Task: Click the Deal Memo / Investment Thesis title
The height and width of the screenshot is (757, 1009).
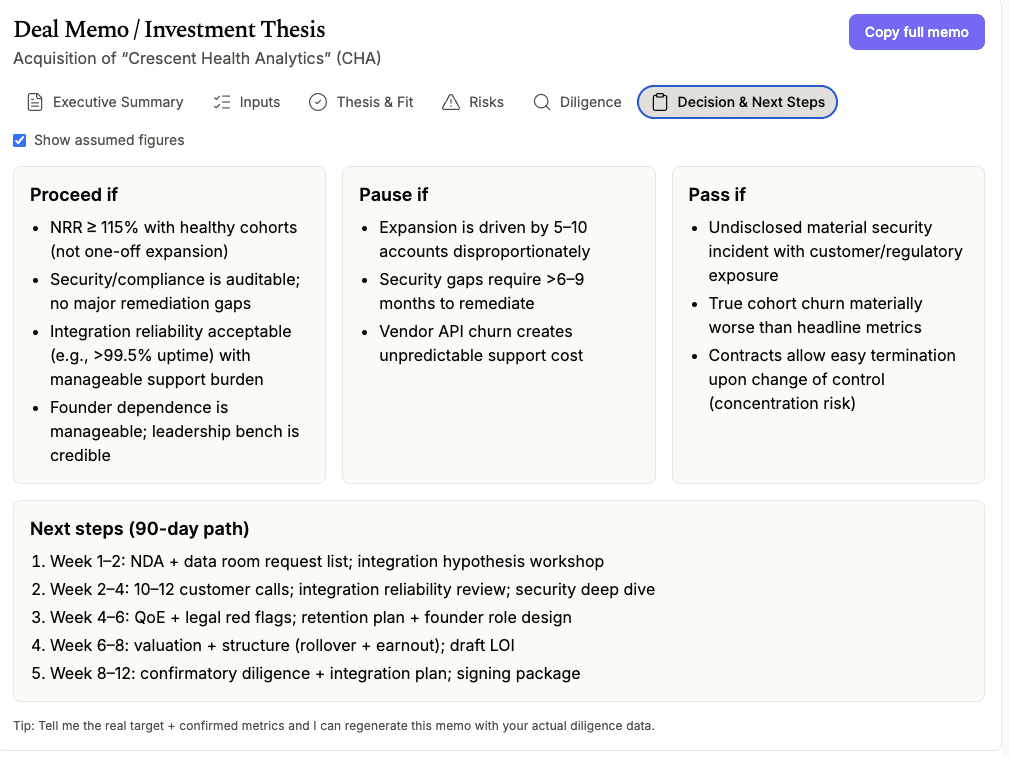Action: 169,30
